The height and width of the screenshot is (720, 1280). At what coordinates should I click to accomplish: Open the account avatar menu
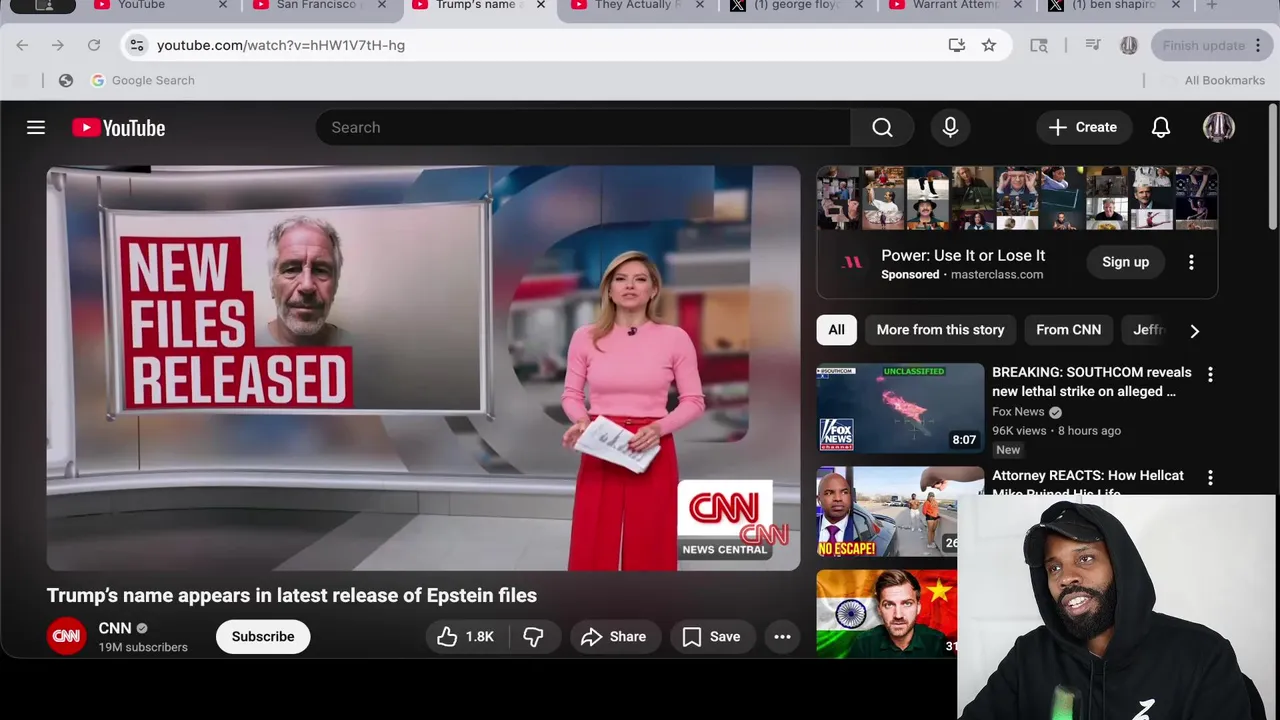click(1218, 128)
